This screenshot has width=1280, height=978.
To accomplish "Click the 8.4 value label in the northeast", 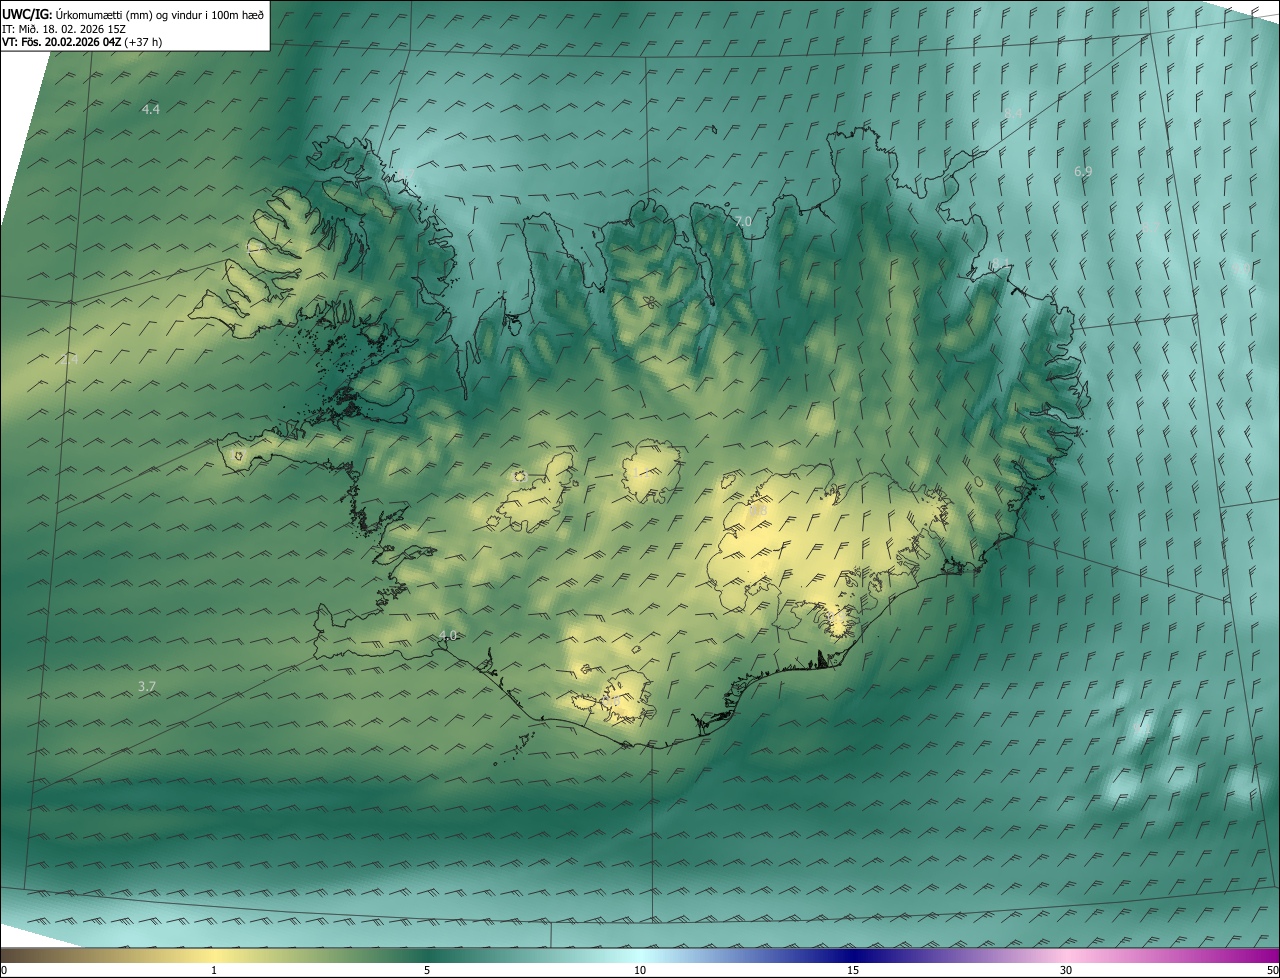I will 1014,113.
